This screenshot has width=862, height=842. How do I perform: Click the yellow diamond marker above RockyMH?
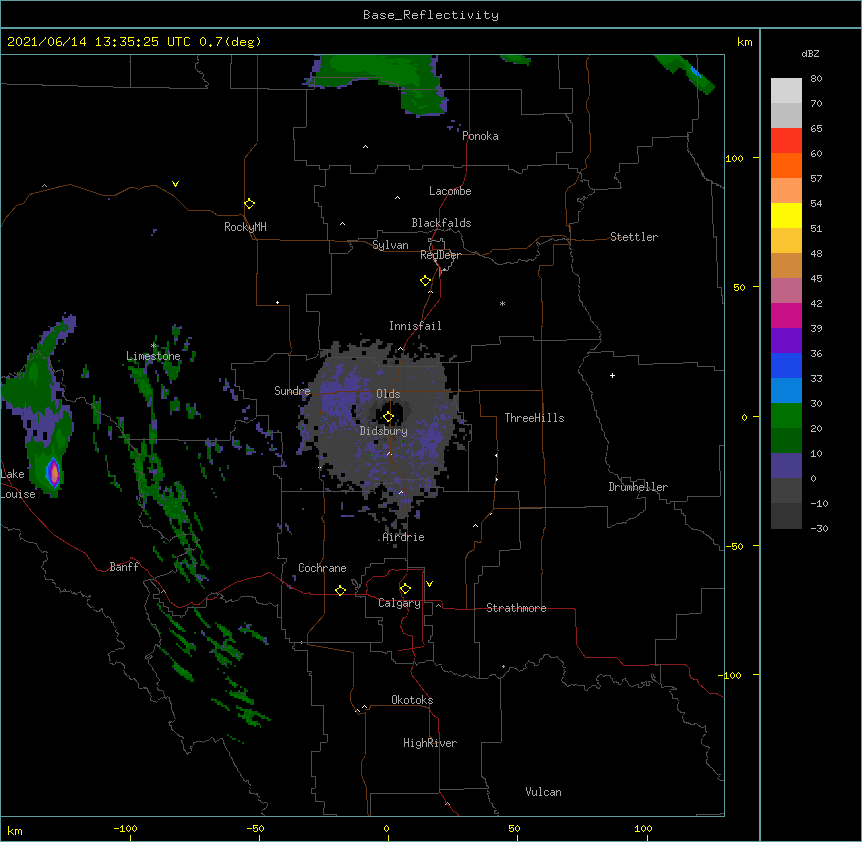coord(249,204)
